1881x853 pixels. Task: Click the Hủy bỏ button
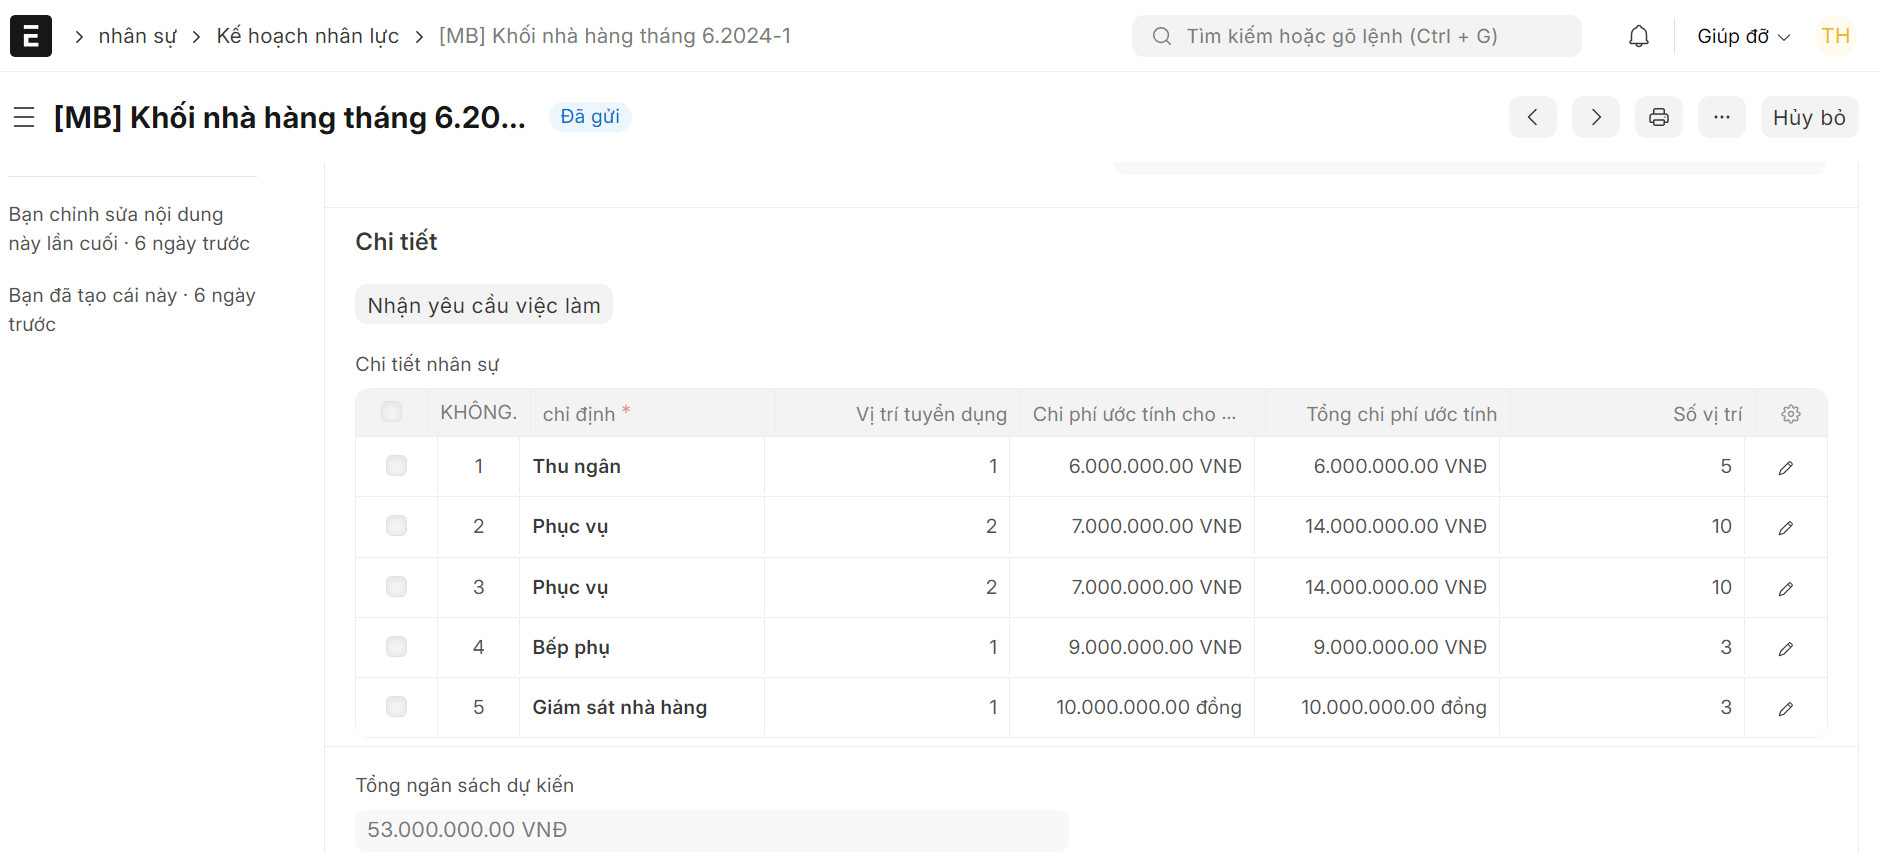(1809, 117)
